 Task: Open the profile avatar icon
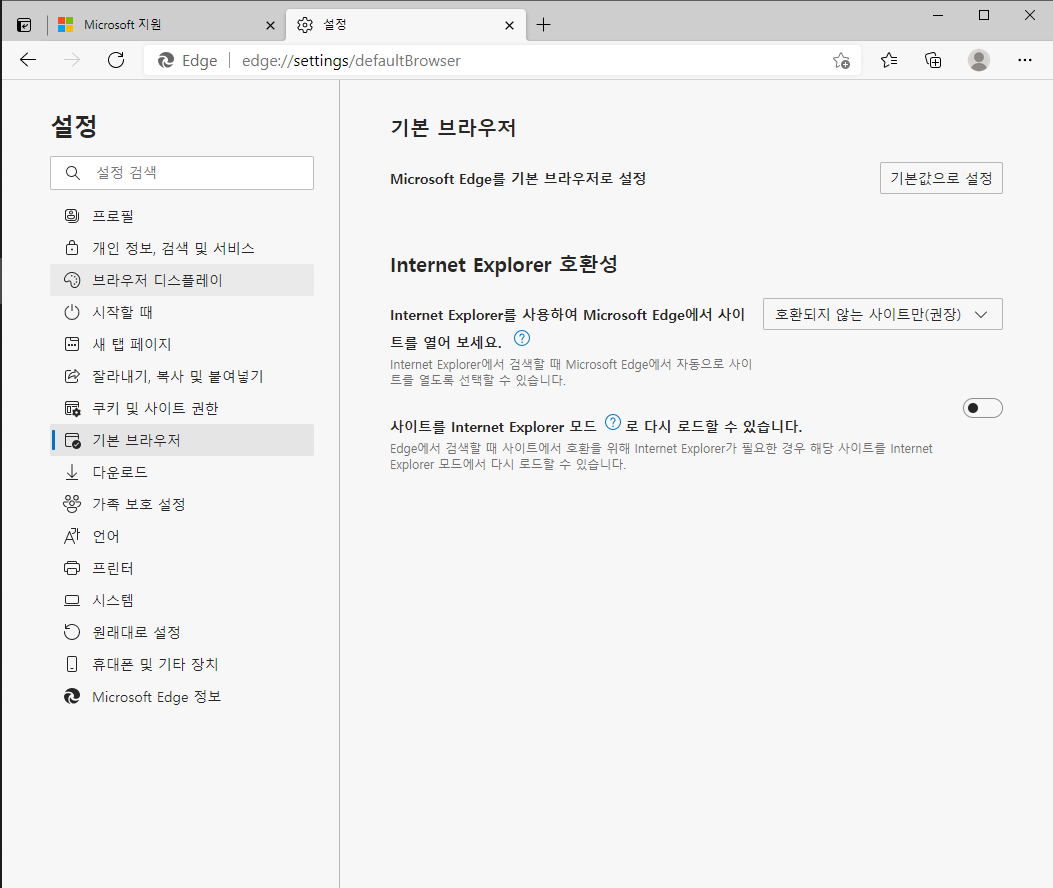[x=978, y=60]
